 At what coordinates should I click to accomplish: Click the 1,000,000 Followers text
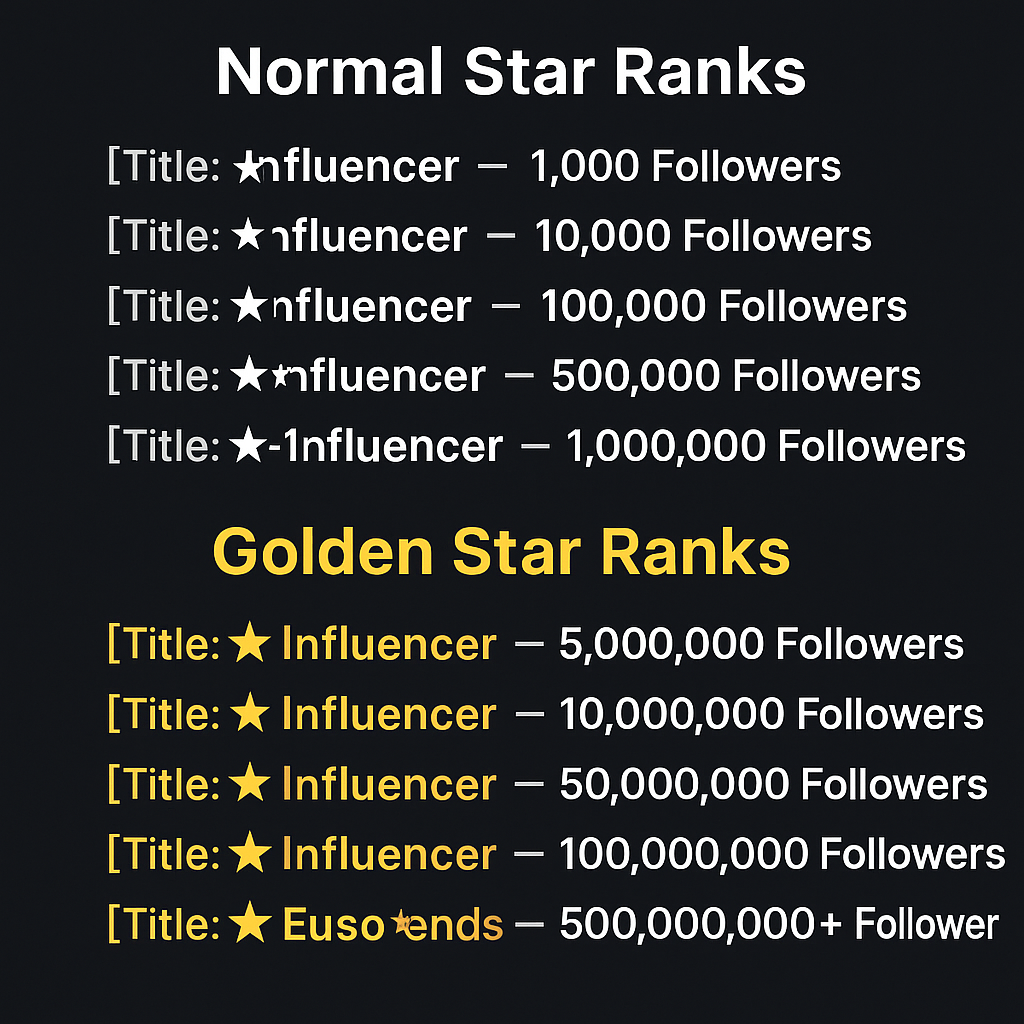pos(765,447)
